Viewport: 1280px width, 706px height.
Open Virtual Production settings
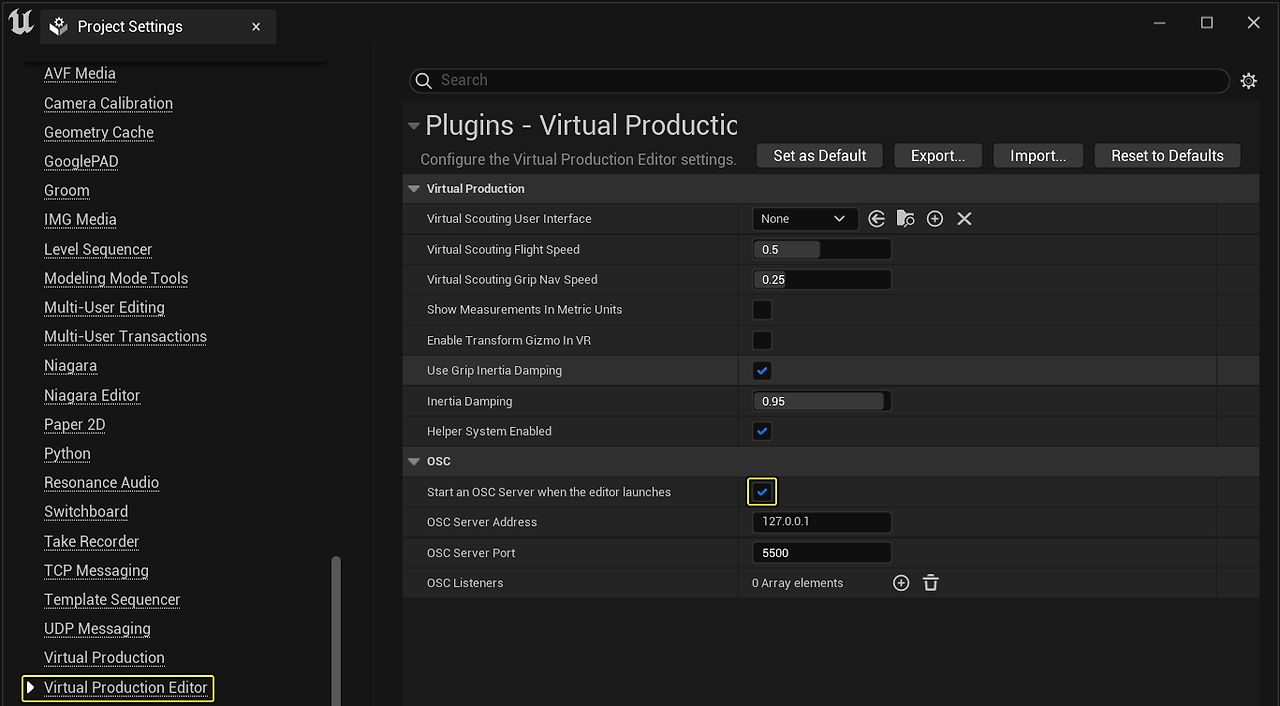point(104,657)
